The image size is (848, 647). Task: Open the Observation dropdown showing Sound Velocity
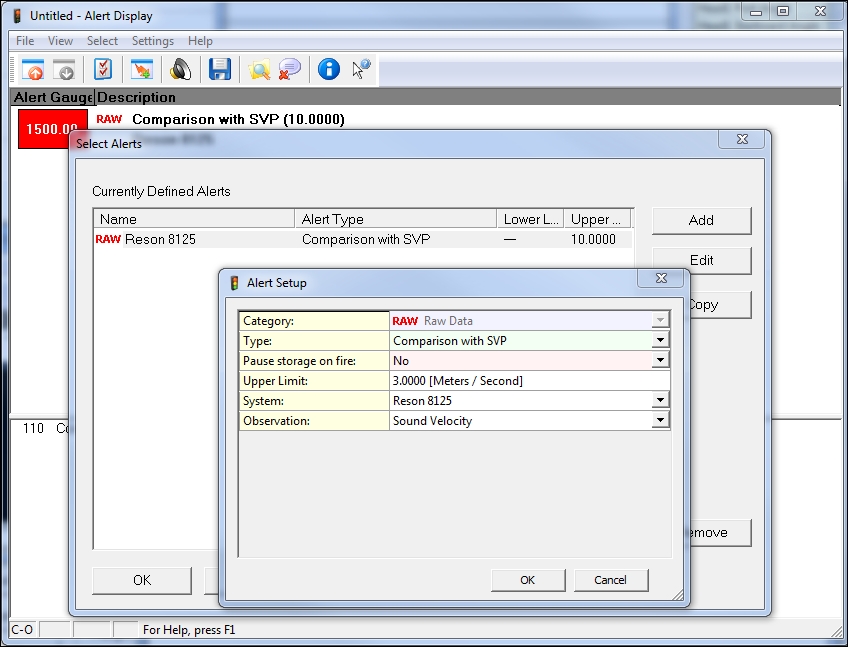click(x=660, y=421)
